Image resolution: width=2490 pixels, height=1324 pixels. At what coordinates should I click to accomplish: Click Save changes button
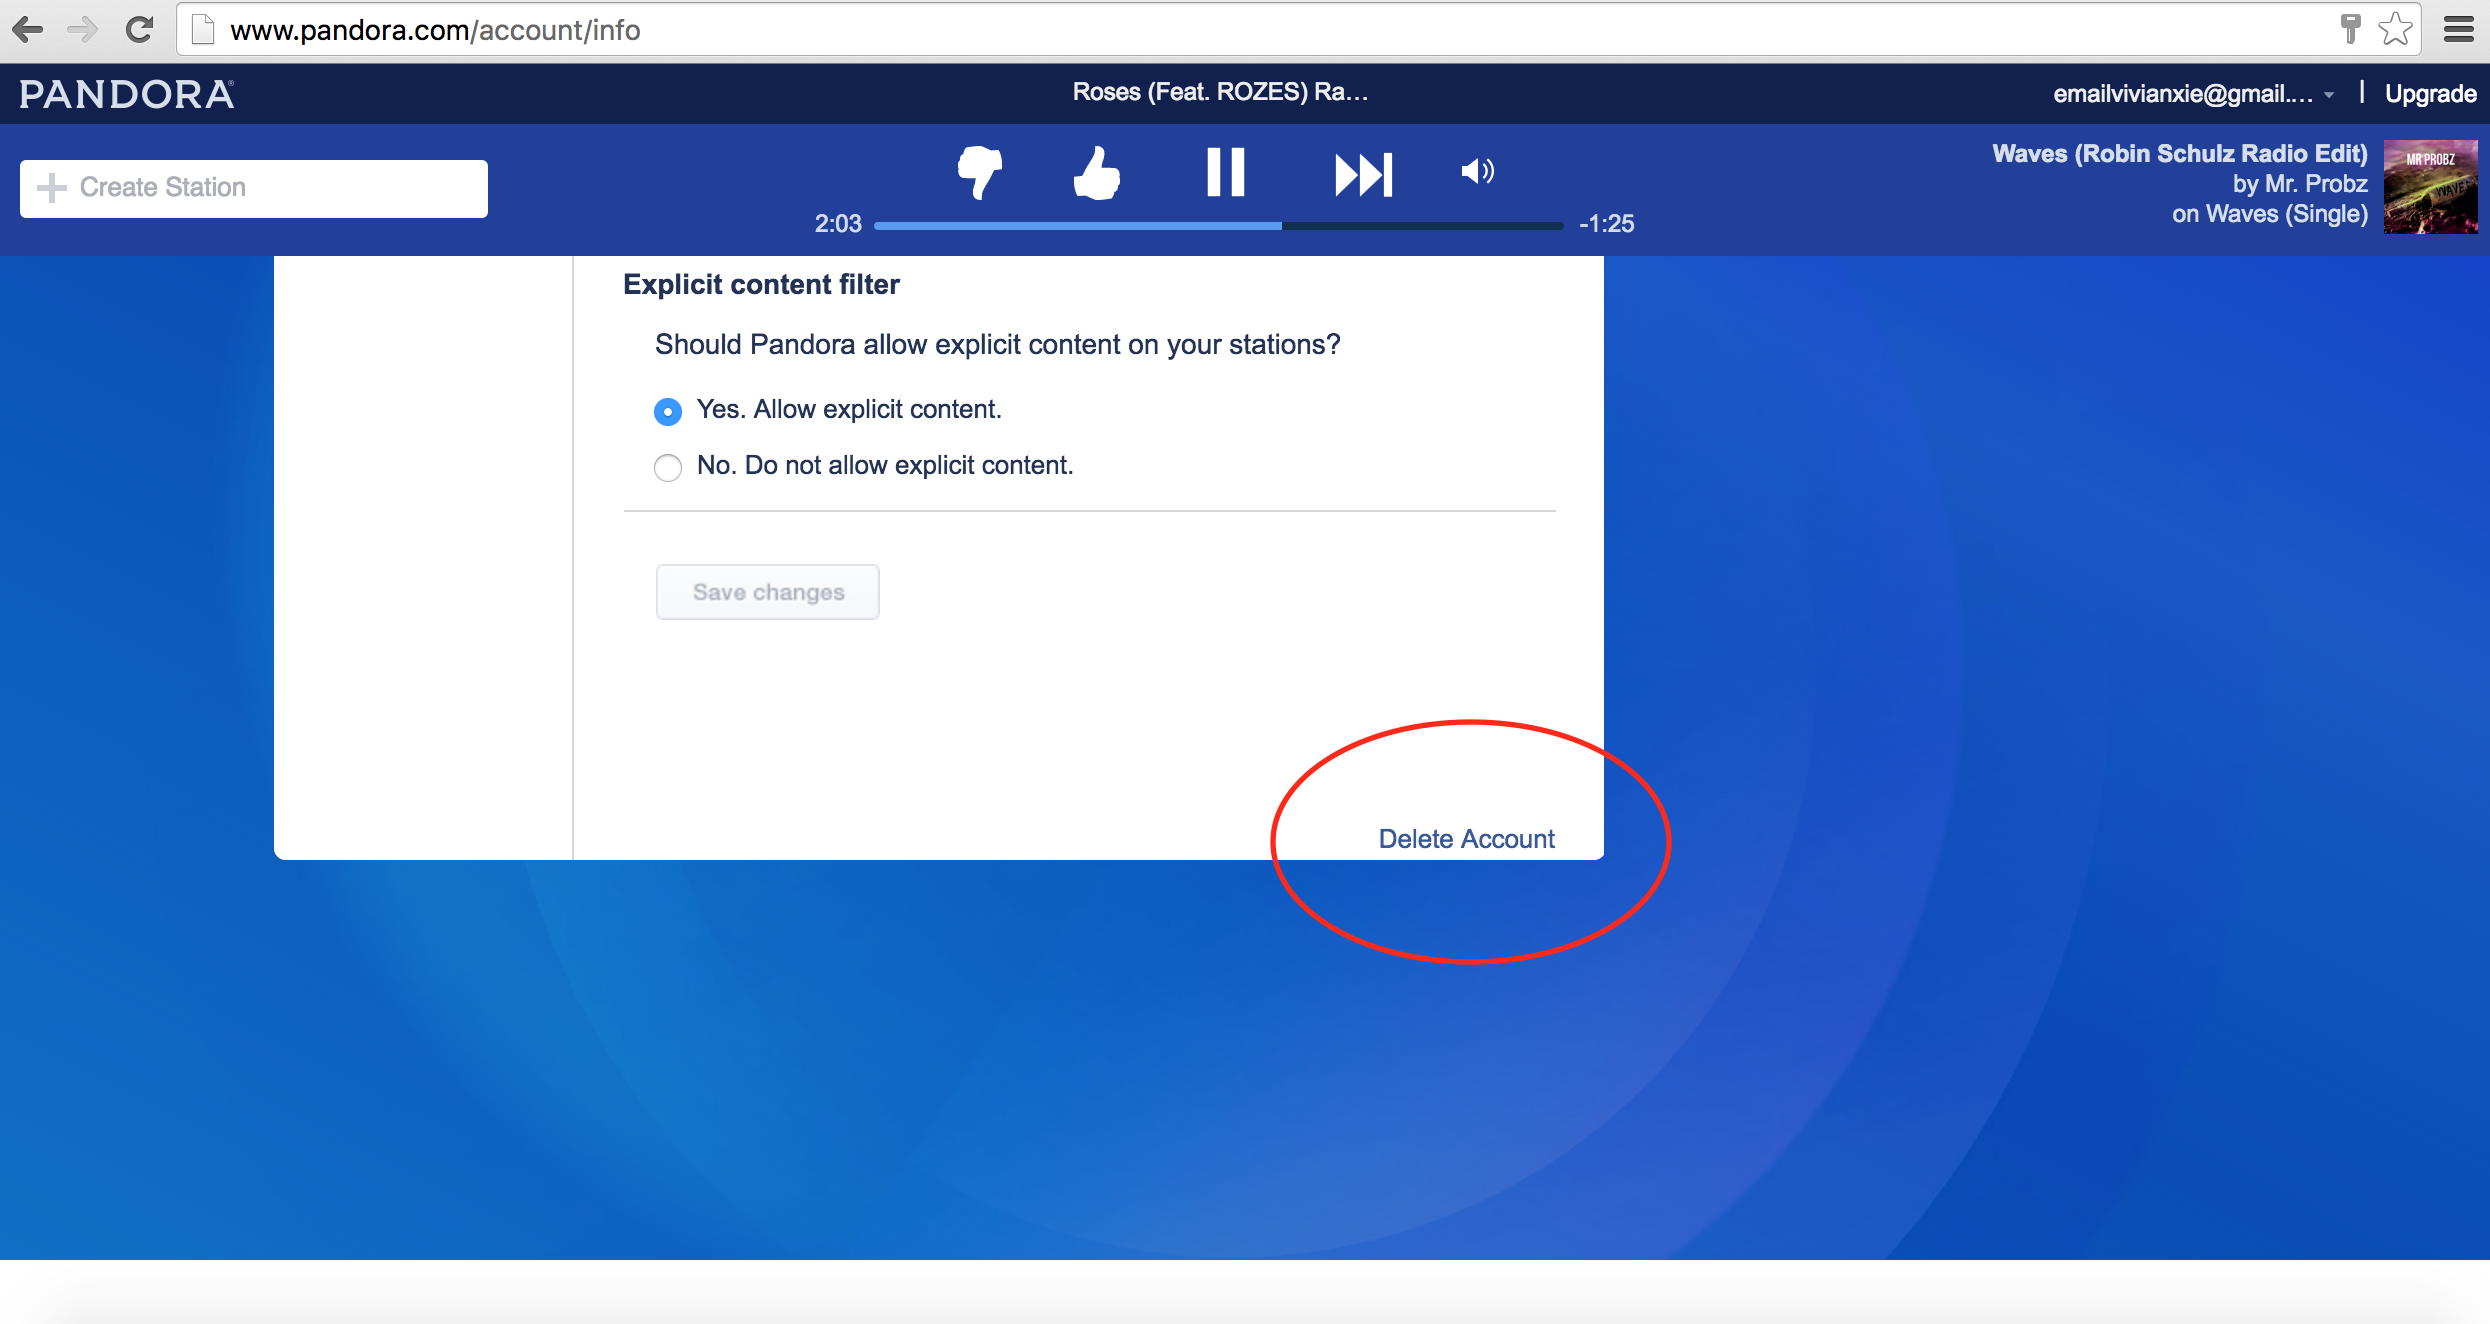click(768, 592)
